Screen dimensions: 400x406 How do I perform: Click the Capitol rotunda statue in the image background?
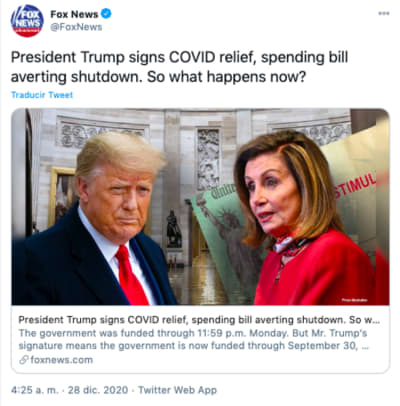tap(173, 229)
